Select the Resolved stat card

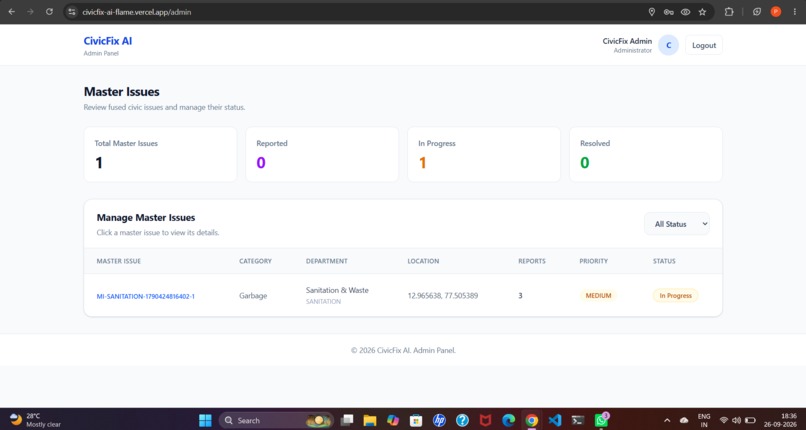tap(646, 155)
